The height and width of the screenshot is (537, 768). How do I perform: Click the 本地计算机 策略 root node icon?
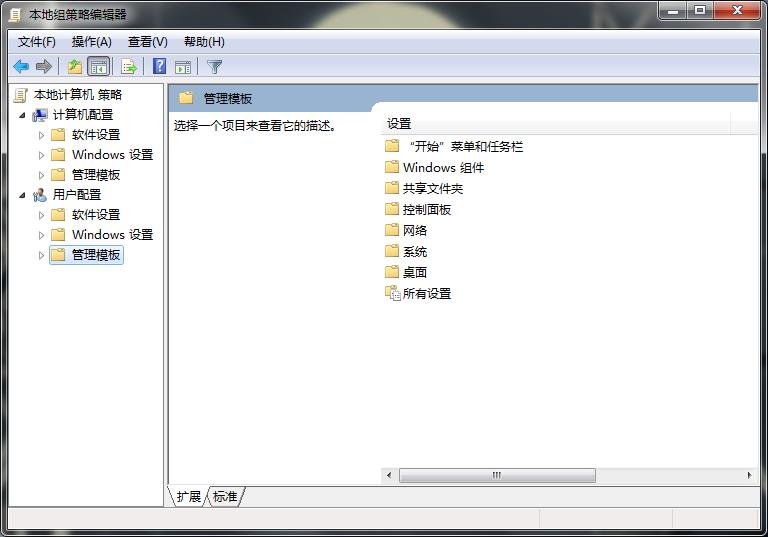click(x=21, y=95)
